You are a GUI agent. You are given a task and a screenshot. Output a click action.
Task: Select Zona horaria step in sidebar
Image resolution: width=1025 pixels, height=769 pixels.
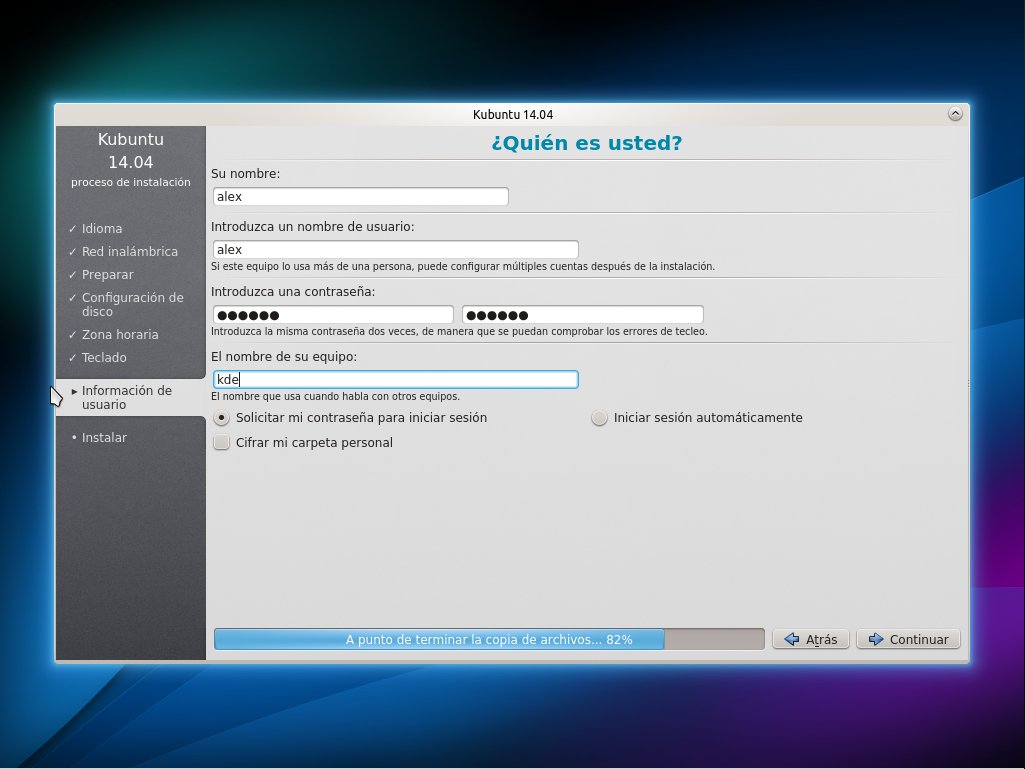[120, 334]
